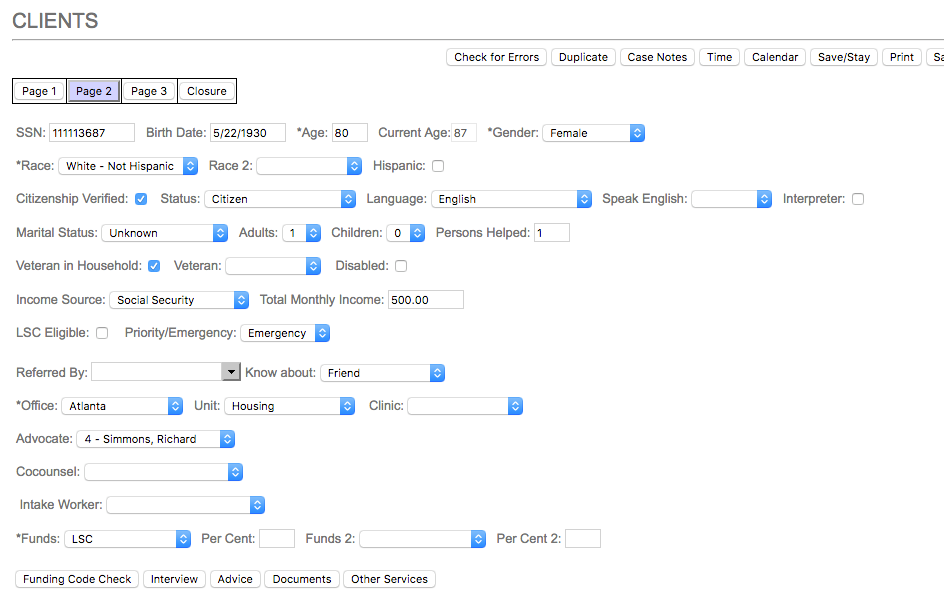This screenshot has width=944, height=597.
Task: Tick the Interpreter checkbox
Action: point(858,199)
